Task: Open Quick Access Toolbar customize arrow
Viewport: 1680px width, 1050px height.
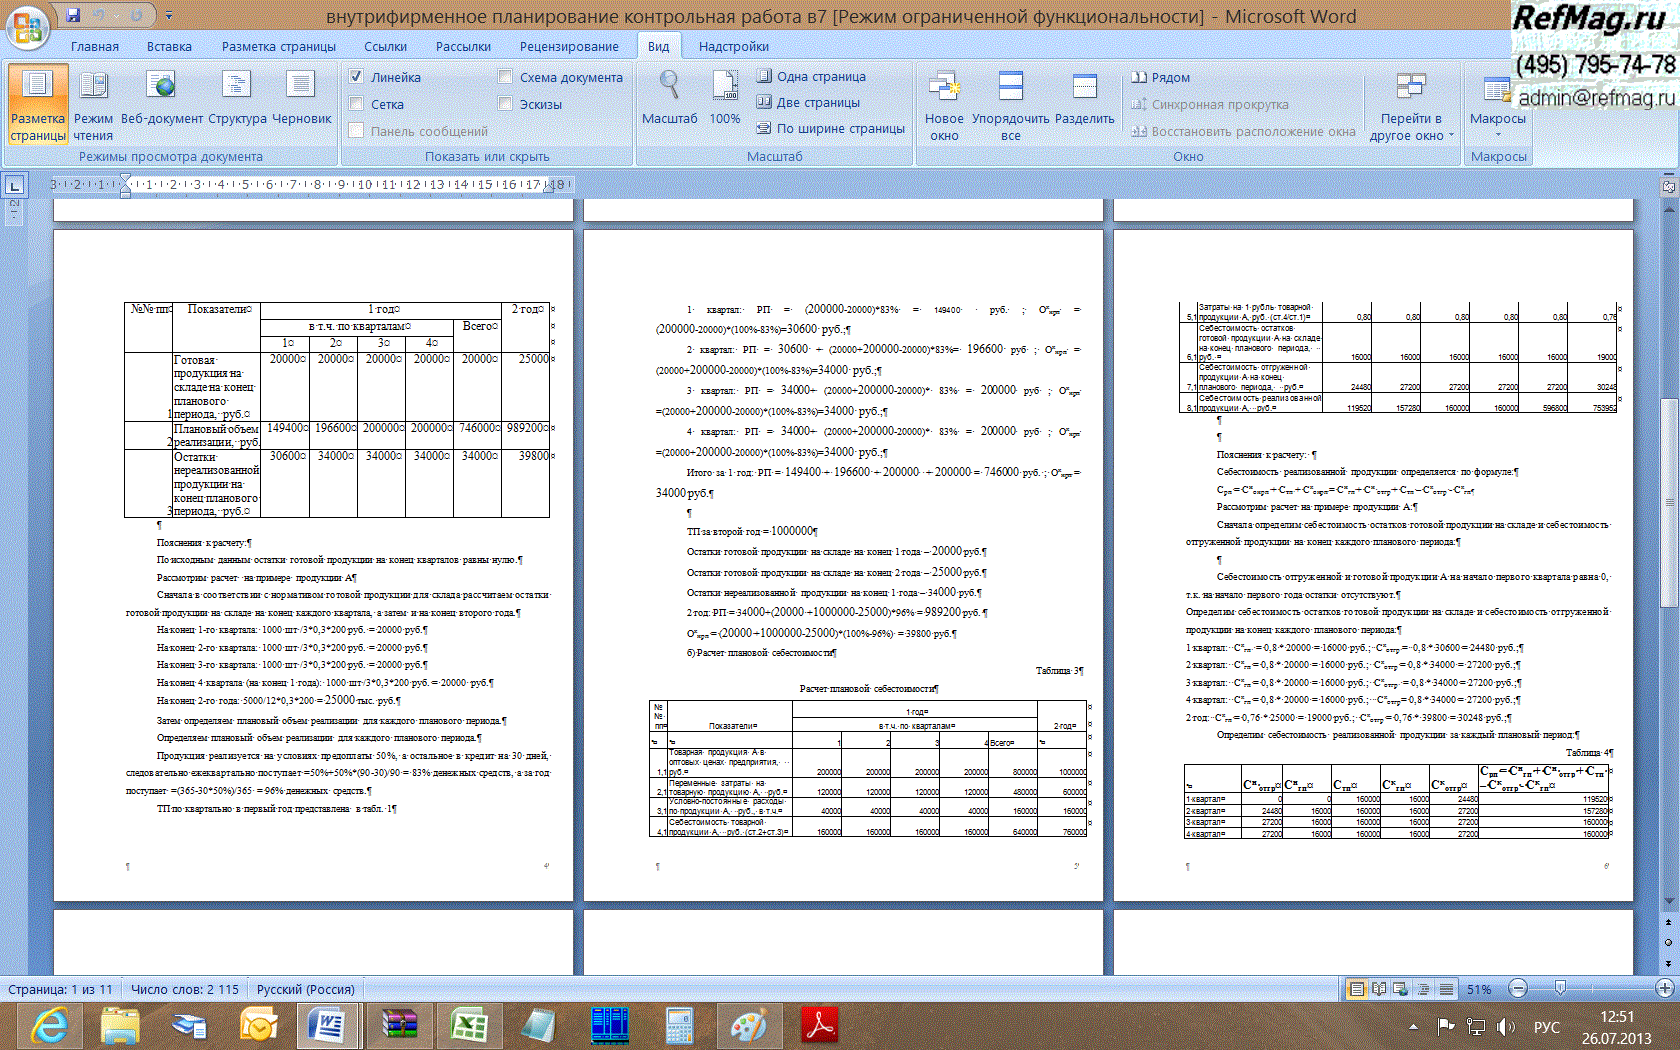Action: click(x=169, y=16)
